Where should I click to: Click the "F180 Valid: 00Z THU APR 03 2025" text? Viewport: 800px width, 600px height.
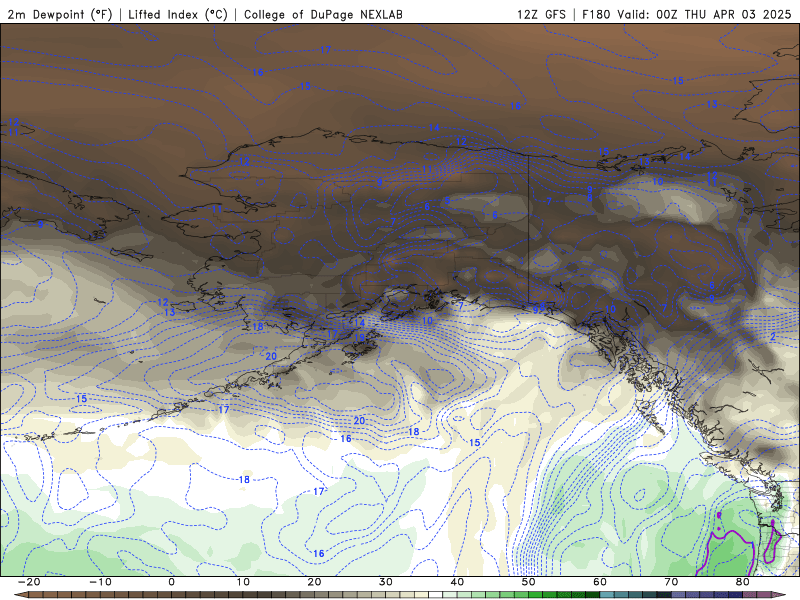[687, 14]
